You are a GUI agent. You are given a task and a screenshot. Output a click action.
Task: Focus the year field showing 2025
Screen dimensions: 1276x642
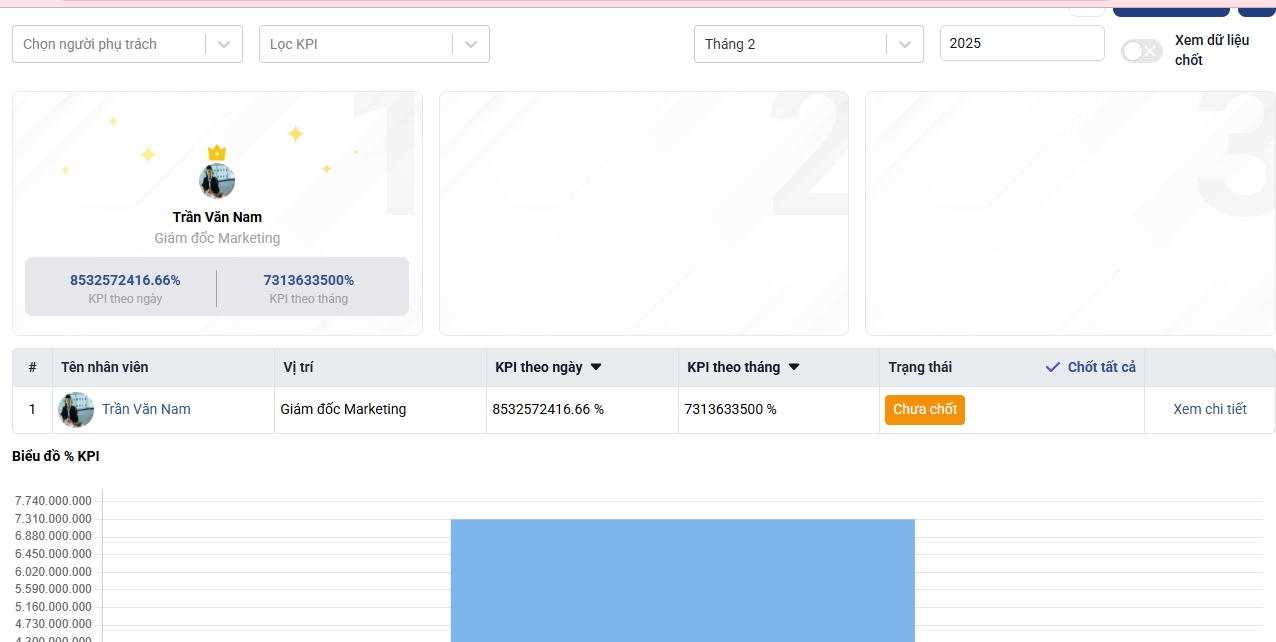click(x=1021, y=44)
